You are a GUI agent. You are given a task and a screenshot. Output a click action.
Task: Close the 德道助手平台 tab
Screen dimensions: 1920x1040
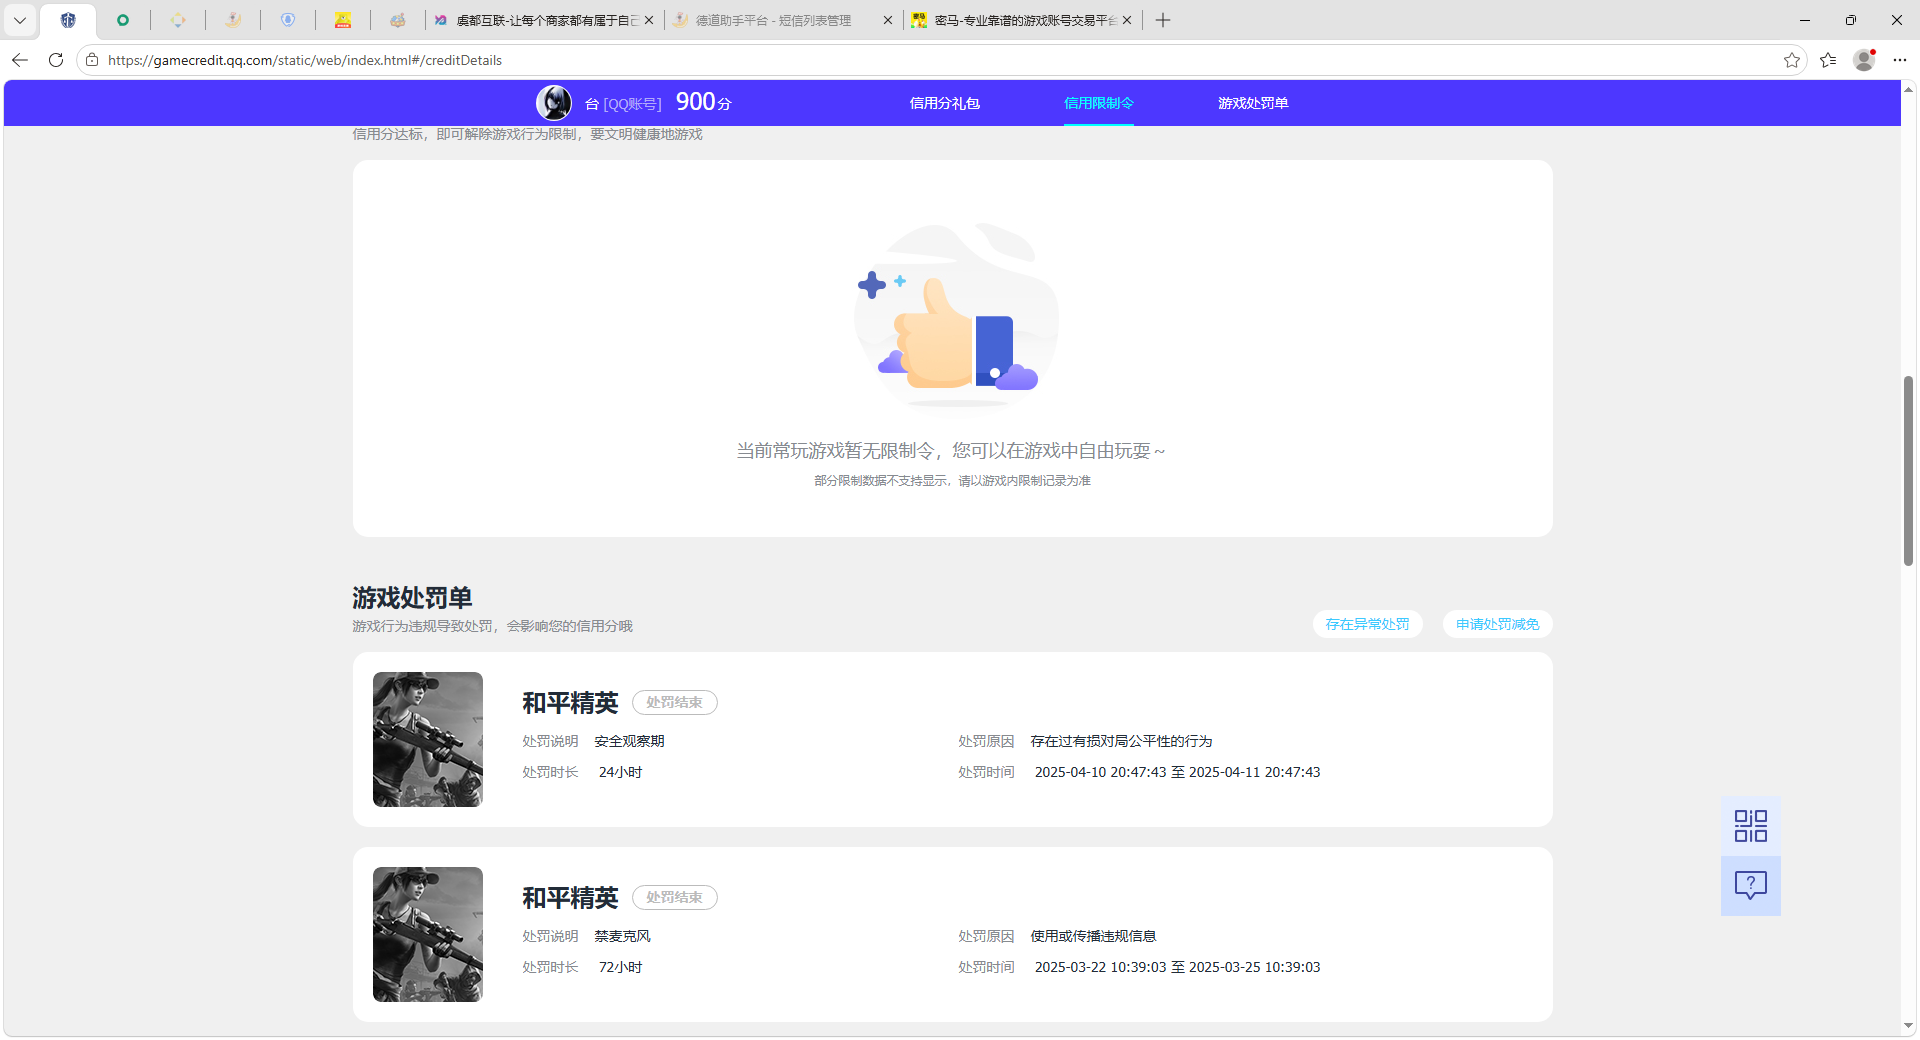(888, 20)
